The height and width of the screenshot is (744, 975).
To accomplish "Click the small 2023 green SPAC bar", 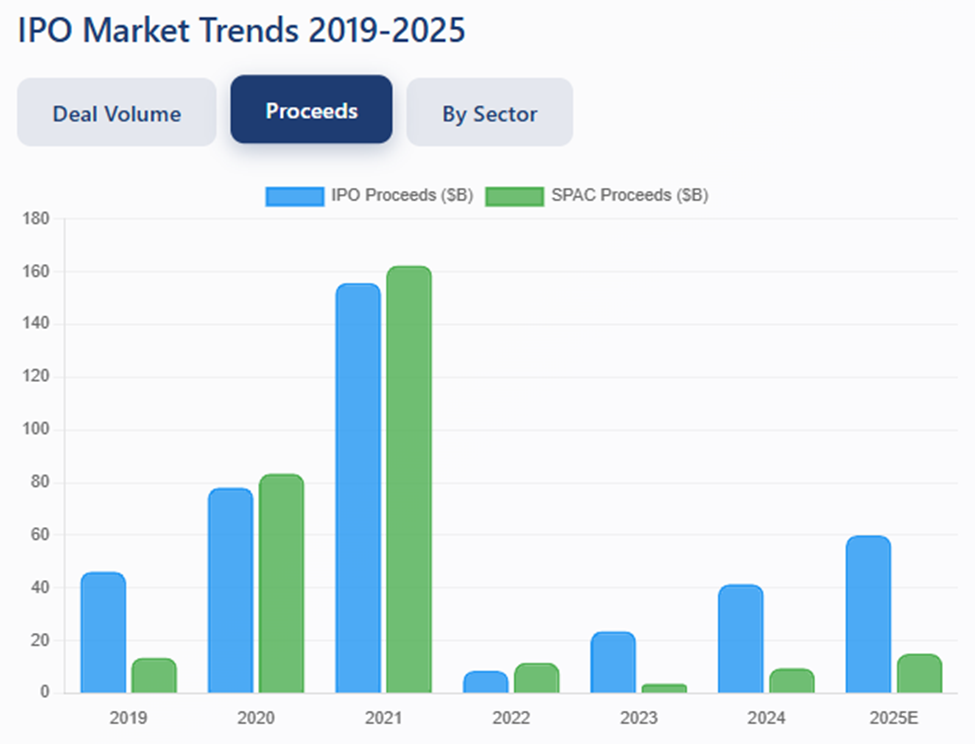I will pyautogui.click(x=664, y=688).
